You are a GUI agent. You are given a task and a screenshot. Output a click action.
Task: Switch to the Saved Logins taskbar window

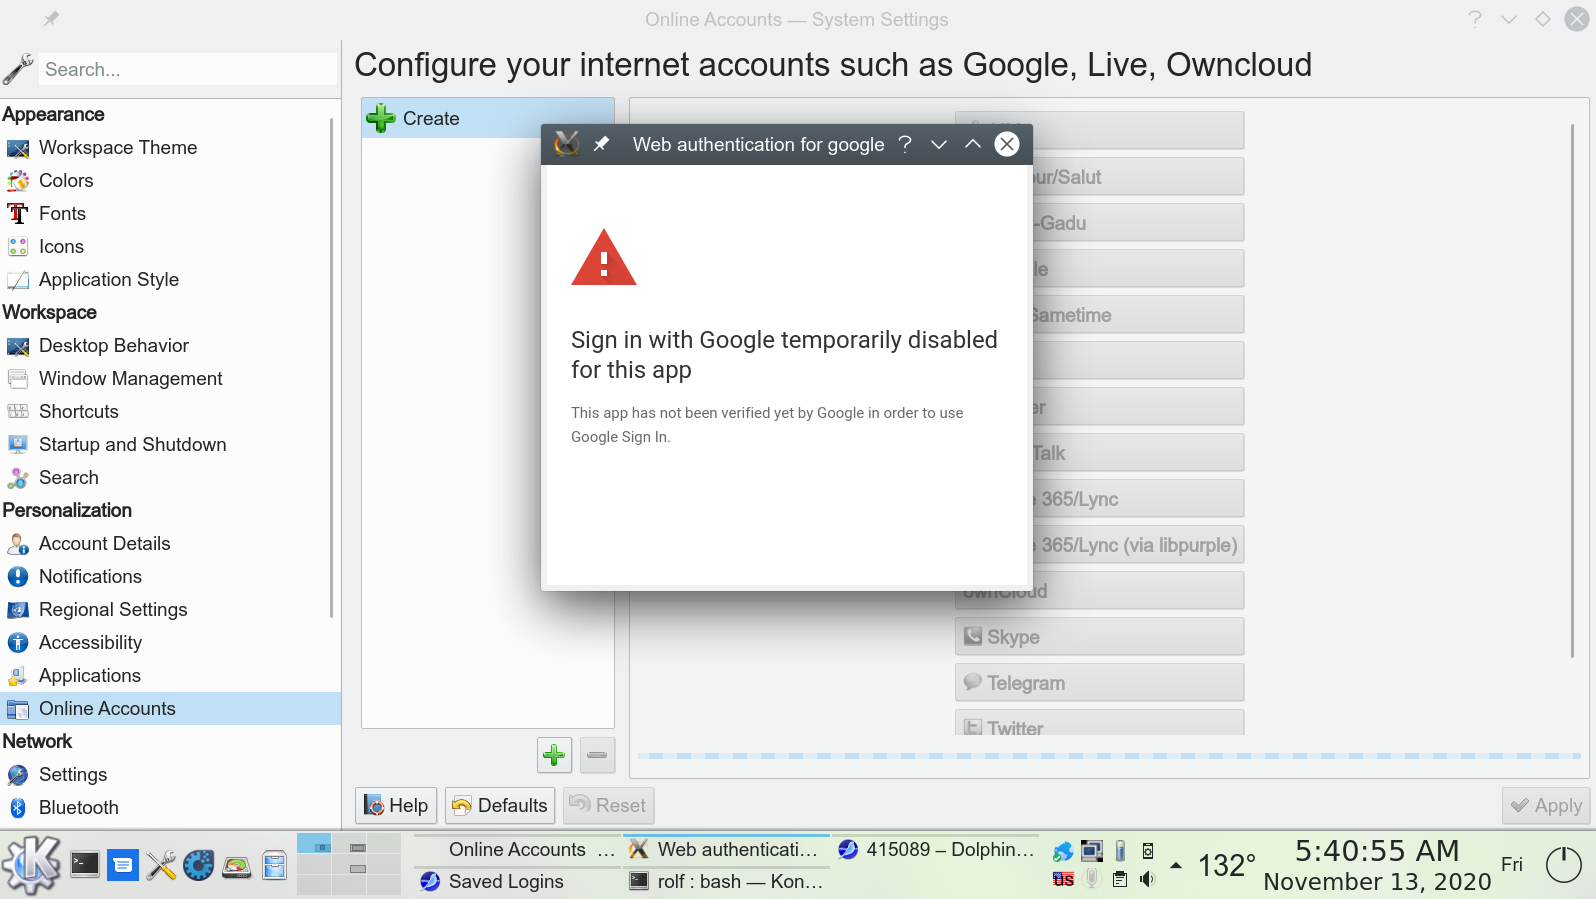[x=518, y=881]
